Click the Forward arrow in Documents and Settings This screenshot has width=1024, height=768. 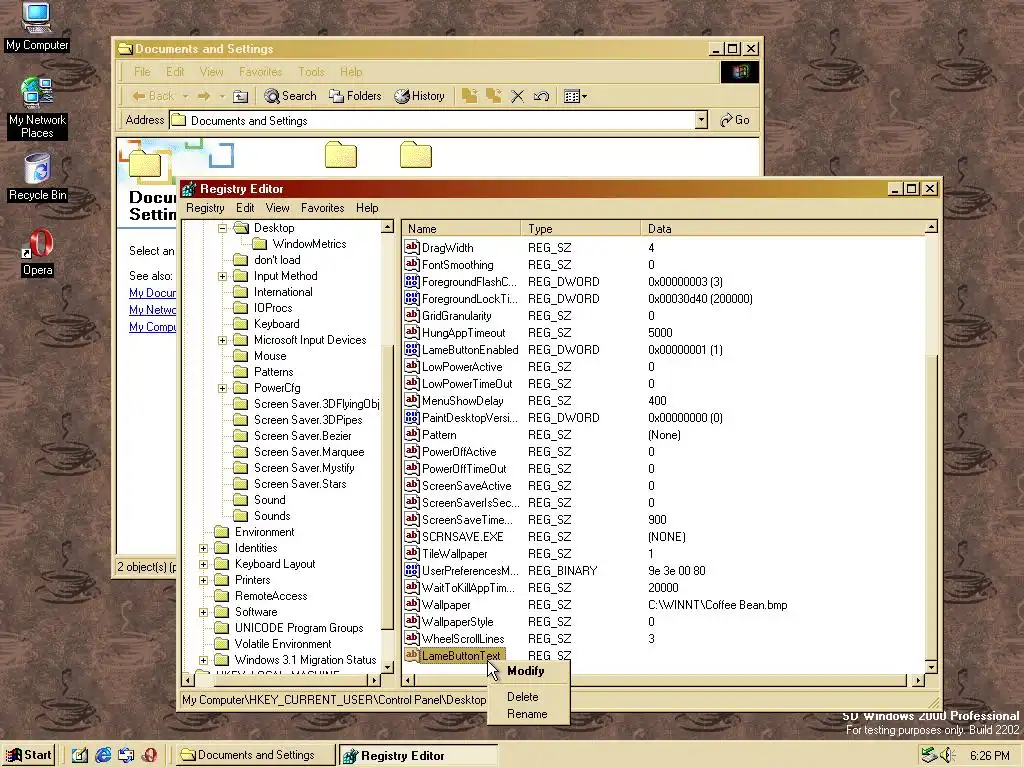click(x=204, y=96)
